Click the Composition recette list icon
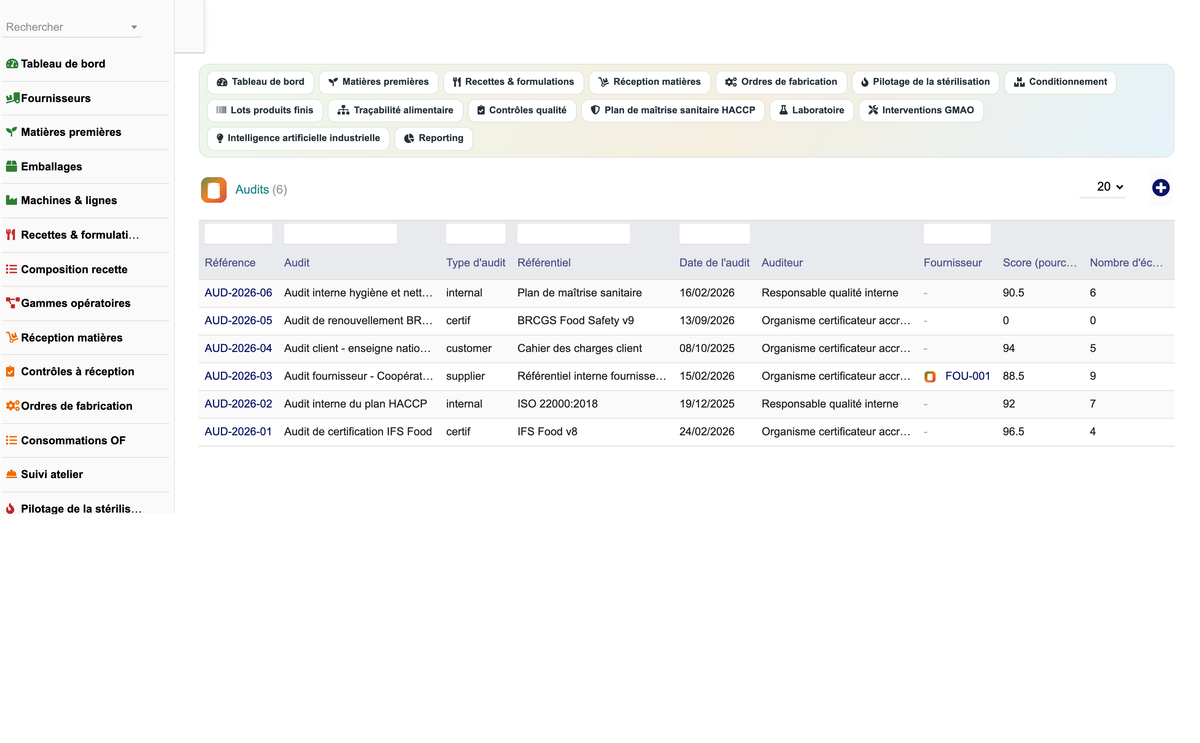 point(12,269)
